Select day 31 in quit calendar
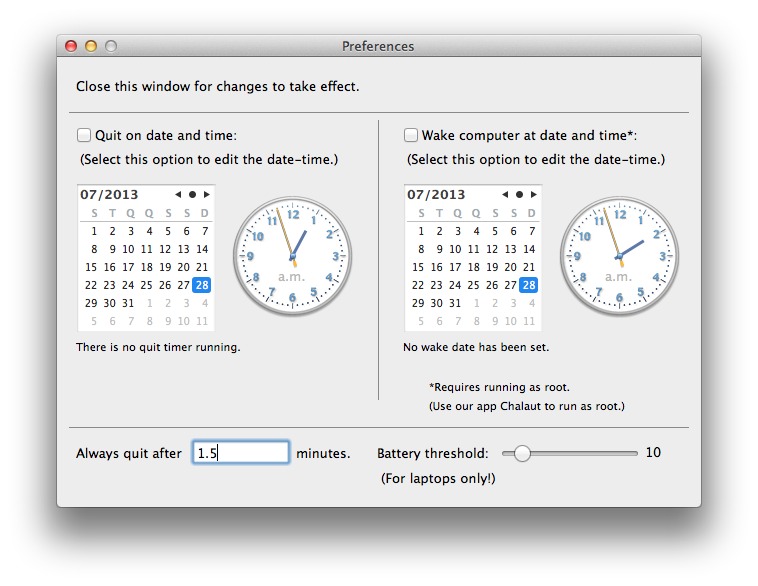 coord(128,303)
